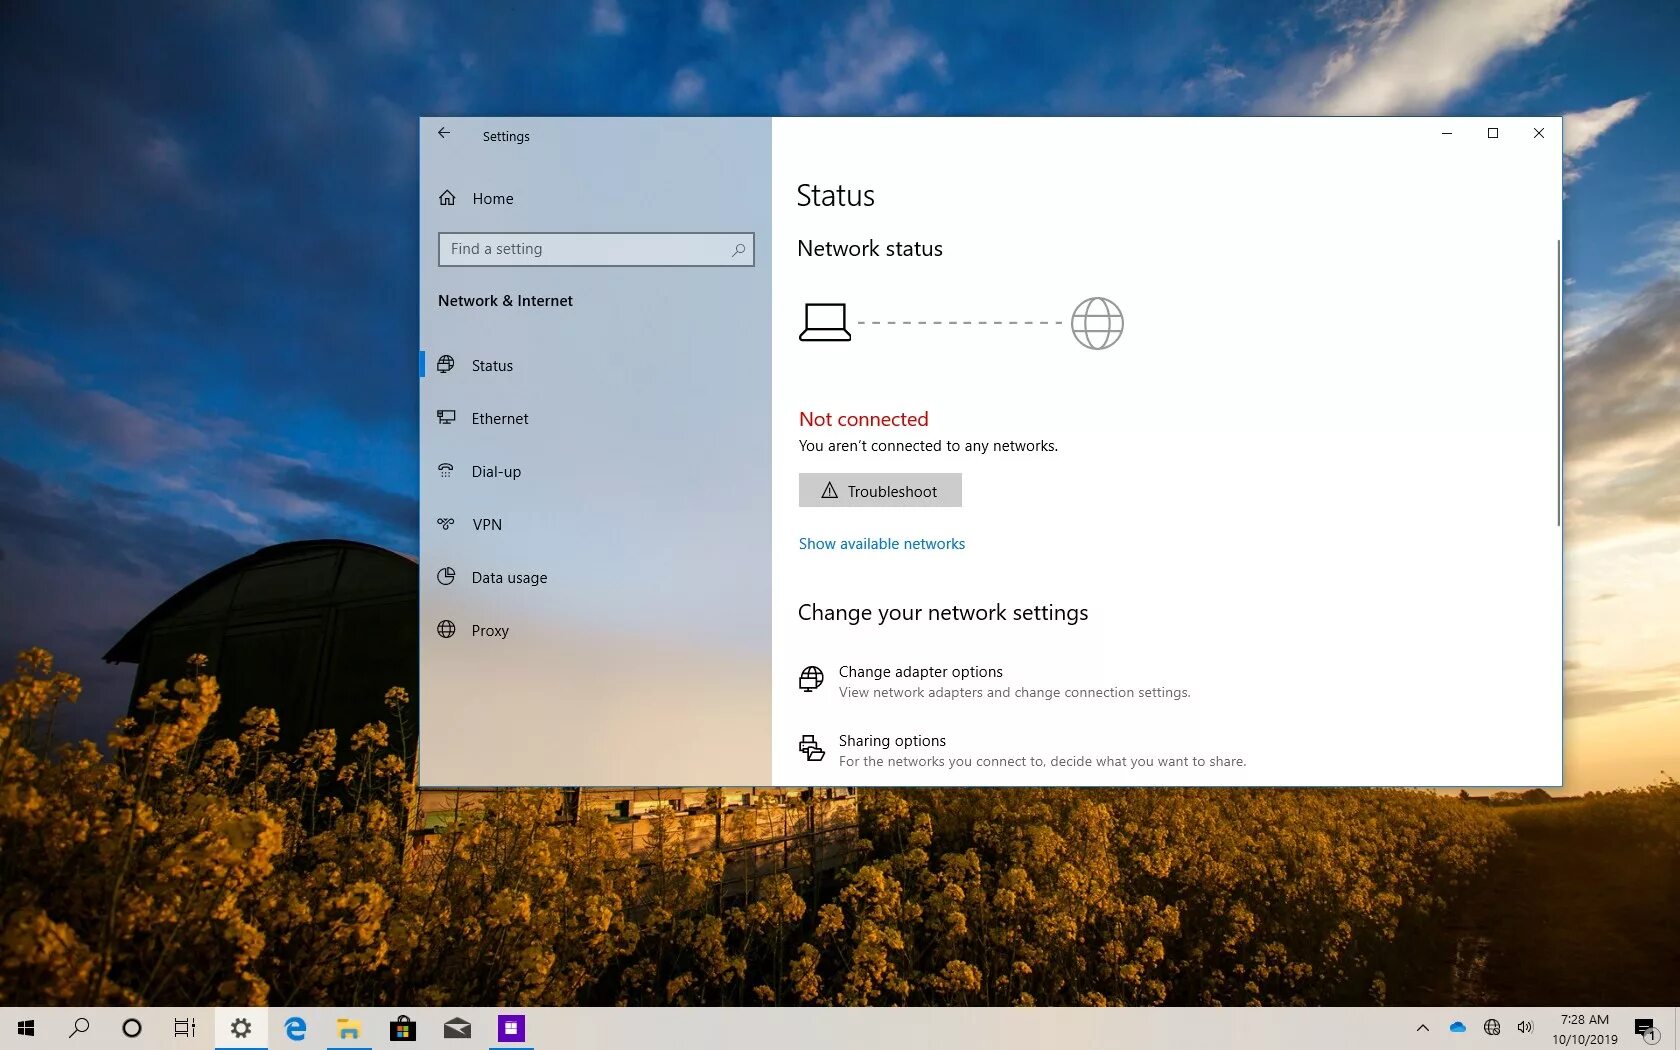Click the Ethernet adapter icon in sidebar

click(x=448, y=418)
